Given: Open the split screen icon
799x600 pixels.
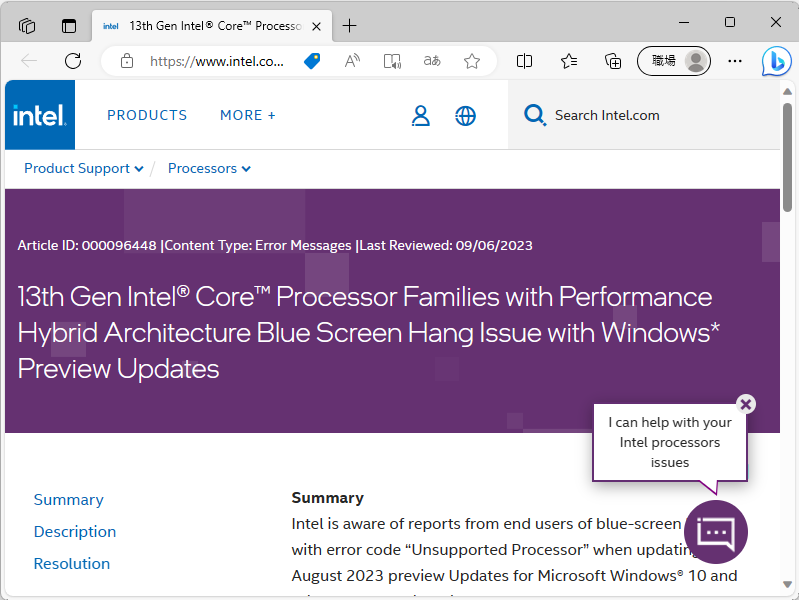Looking at the screenshot, I should tap(524, 61).
